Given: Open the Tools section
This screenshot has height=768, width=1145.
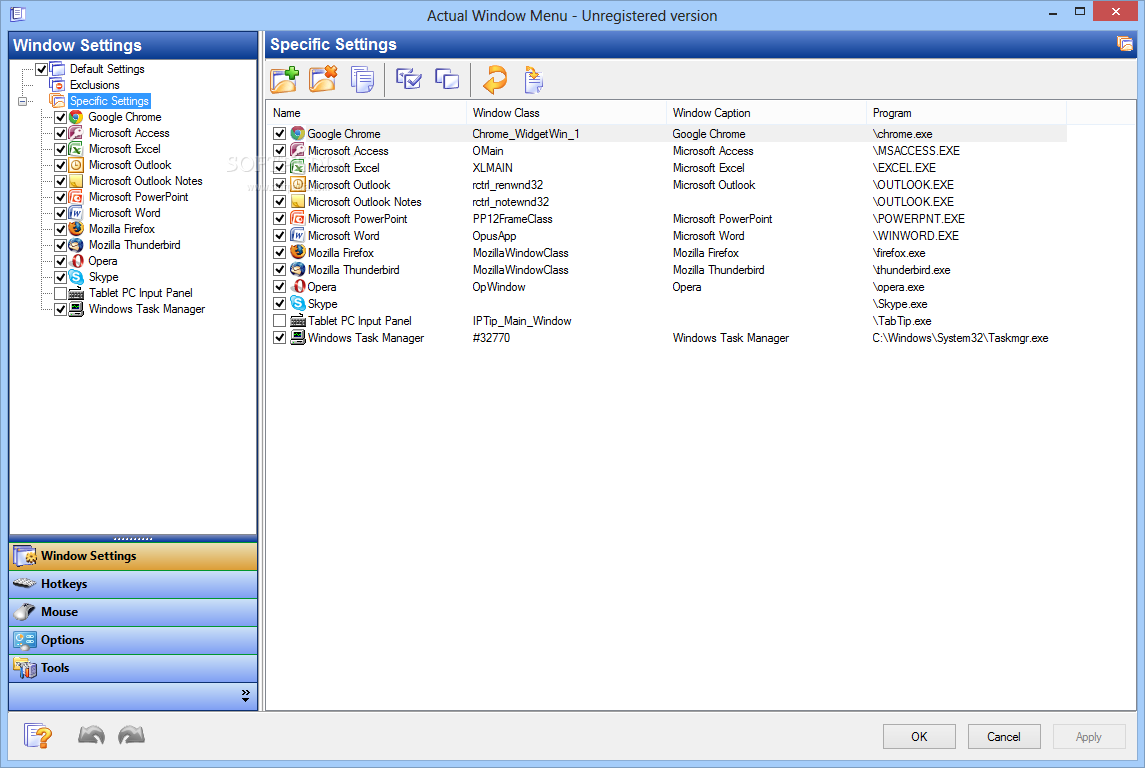Looking at the screenshot, I should [133, 668].
